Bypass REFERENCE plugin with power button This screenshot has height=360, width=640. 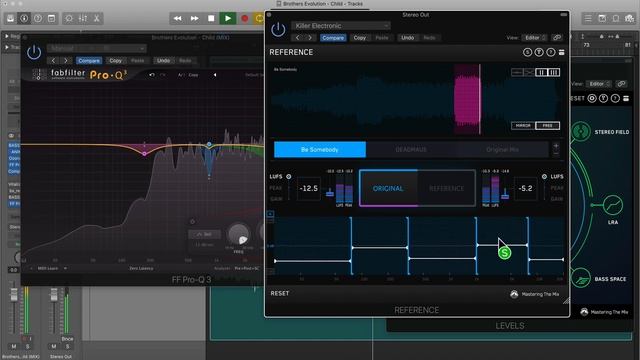click(278, 29)
